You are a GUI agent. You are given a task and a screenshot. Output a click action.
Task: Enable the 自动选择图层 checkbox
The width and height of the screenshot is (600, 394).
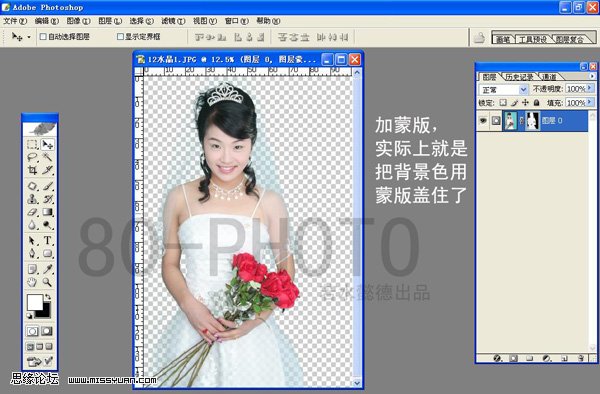click(43, 37)
